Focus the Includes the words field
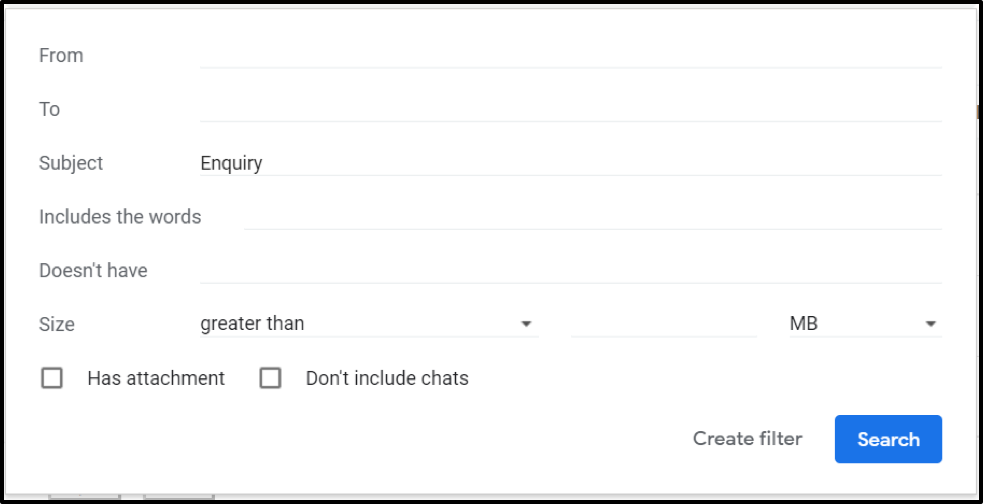The width and height of the screenshot is (983, 504). coord(592,217)
